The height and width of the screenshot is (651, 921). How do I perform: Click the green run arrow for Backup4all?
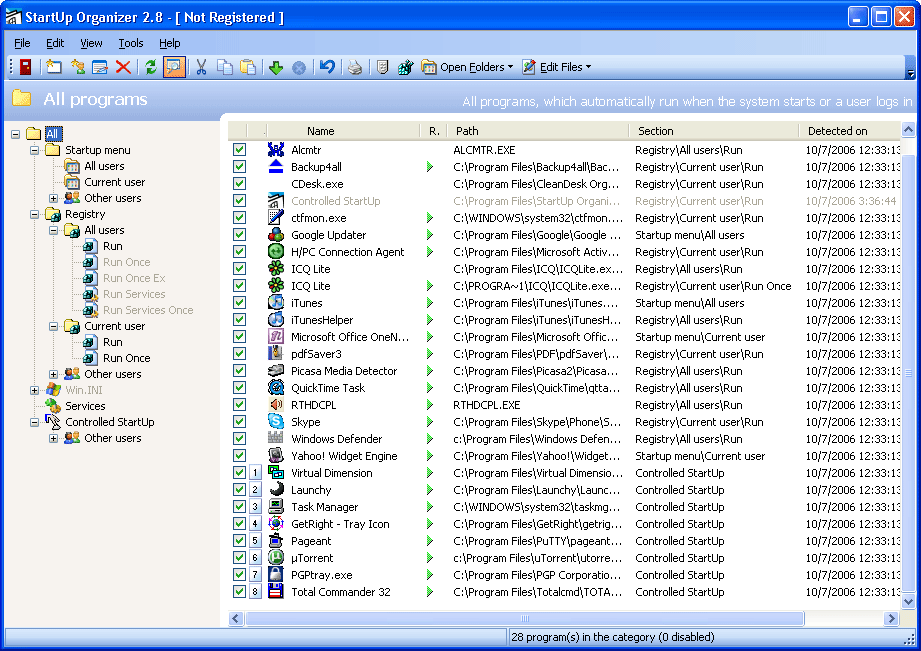(430, 167)
